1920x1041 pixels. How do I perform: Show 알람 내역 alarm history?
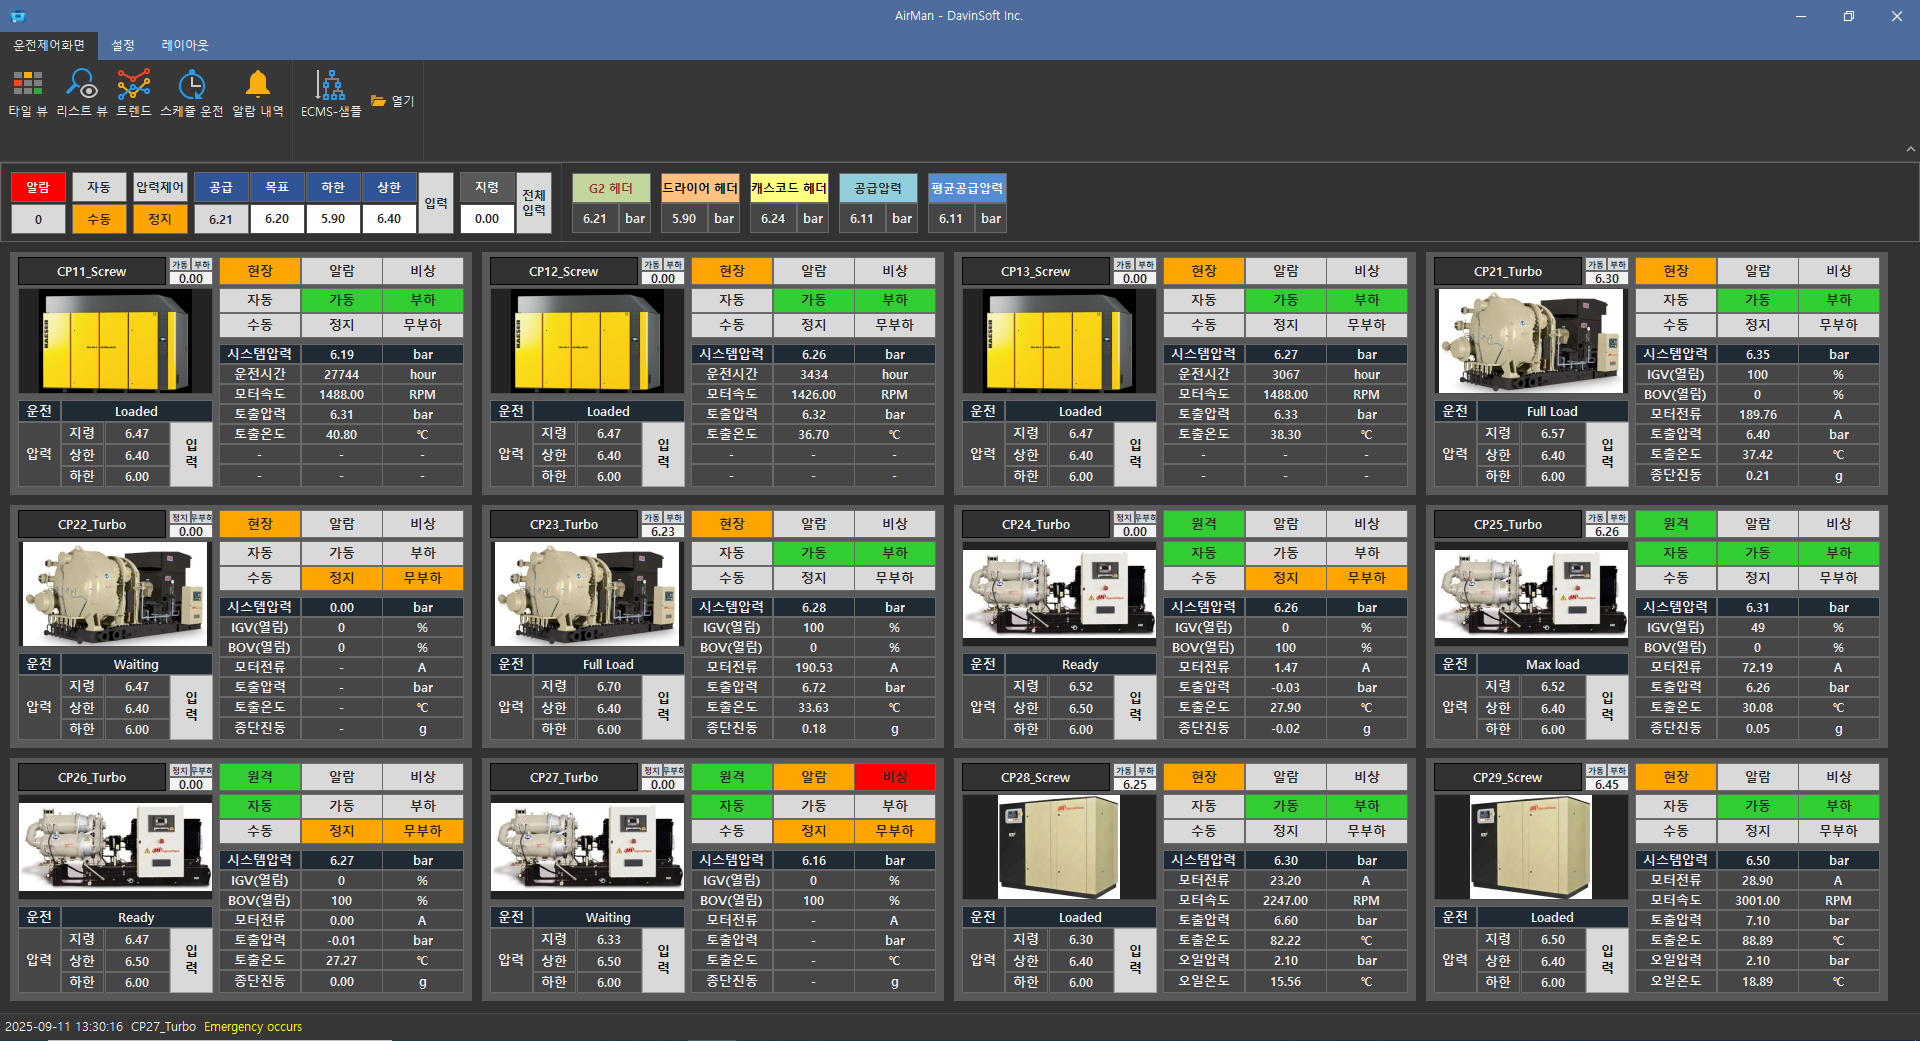pyautogui.click(x=257, y=94)
